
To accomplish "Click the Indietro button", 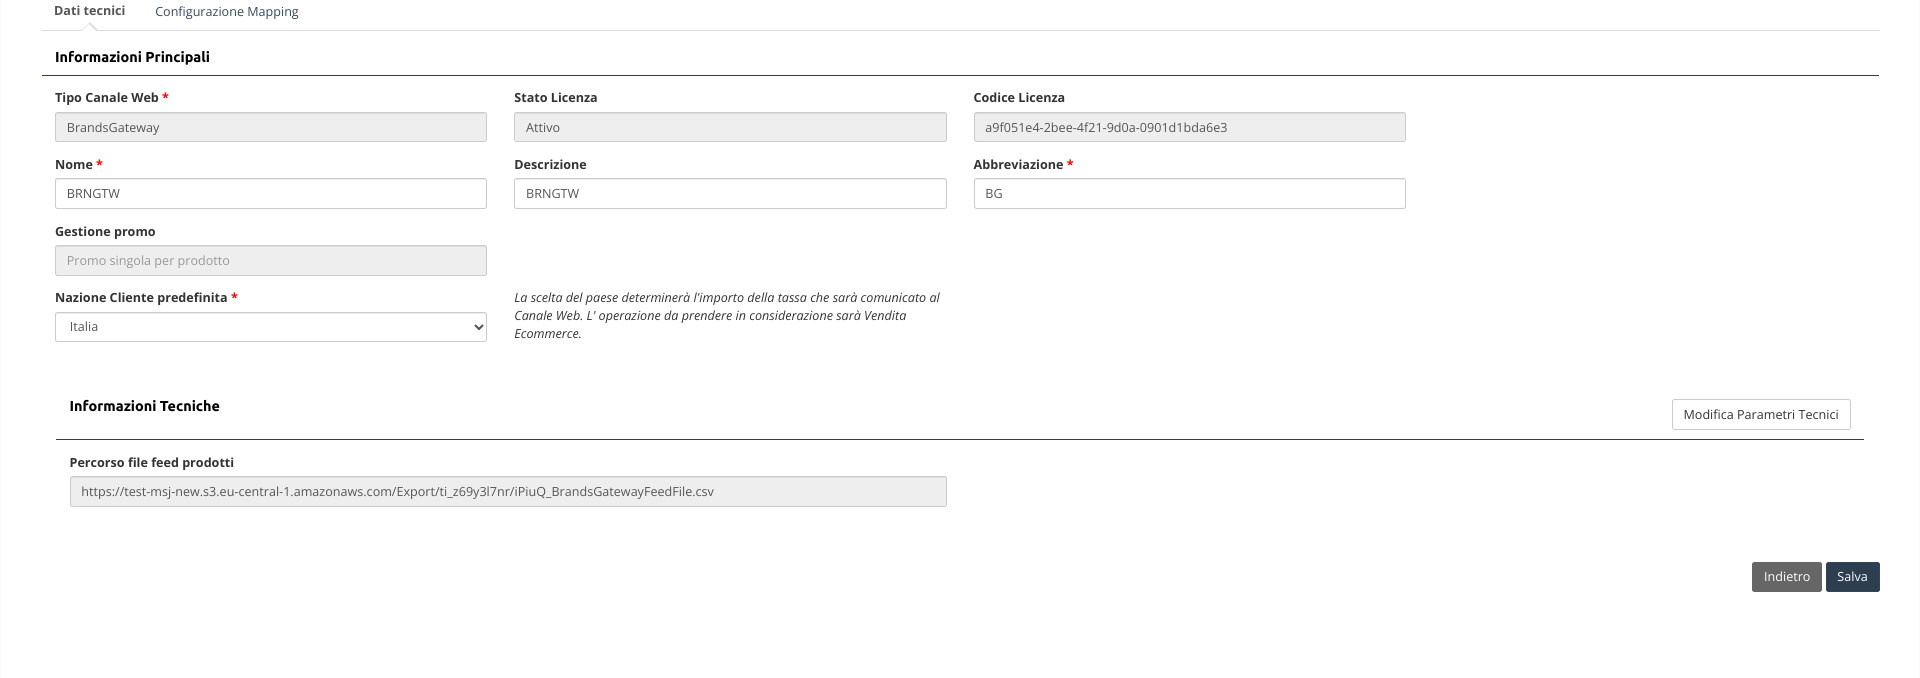I will (1786, 577).
